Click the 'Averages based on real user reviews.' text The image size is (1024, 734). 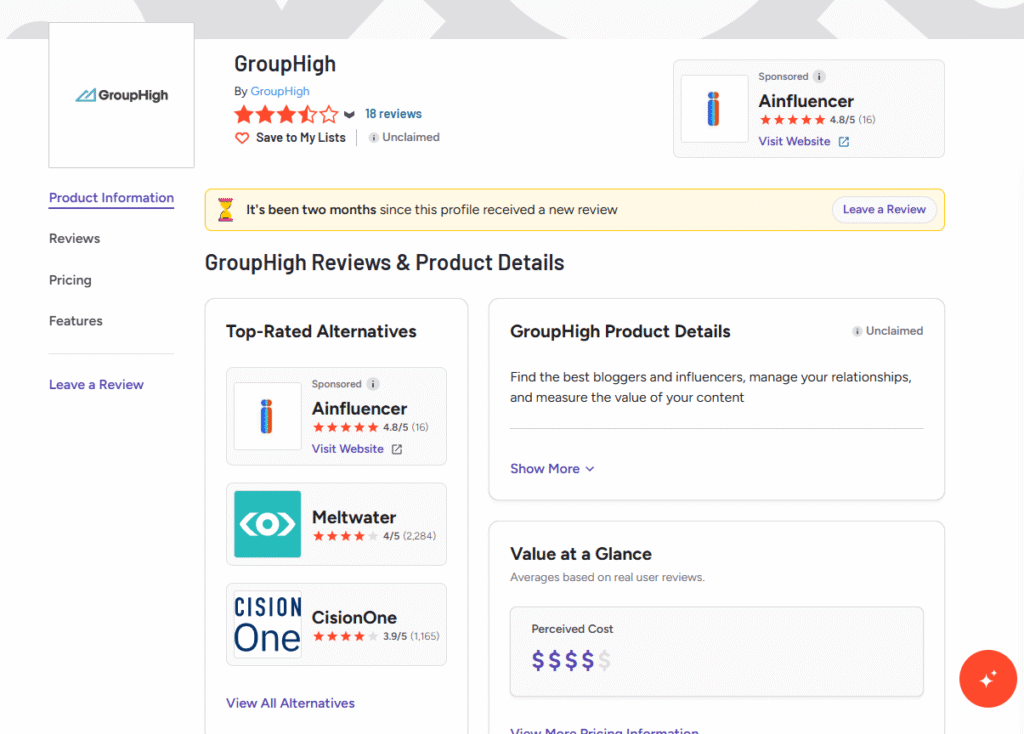[607, 577]
